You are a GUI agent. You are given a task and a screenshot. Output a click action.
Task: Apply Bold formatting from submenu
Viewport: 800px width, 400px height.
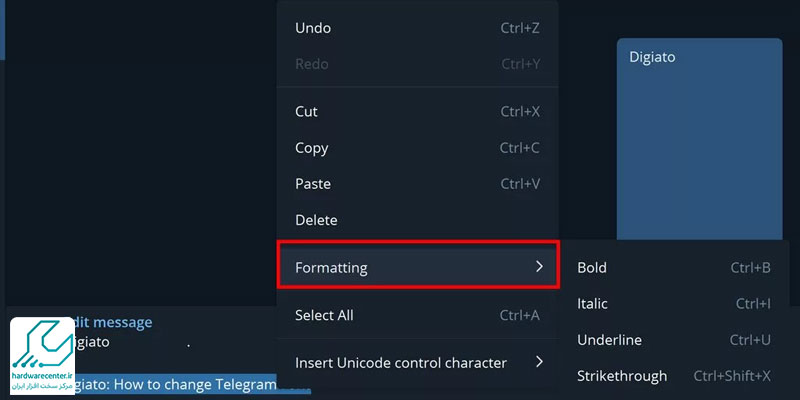click(x=673, y=267)
